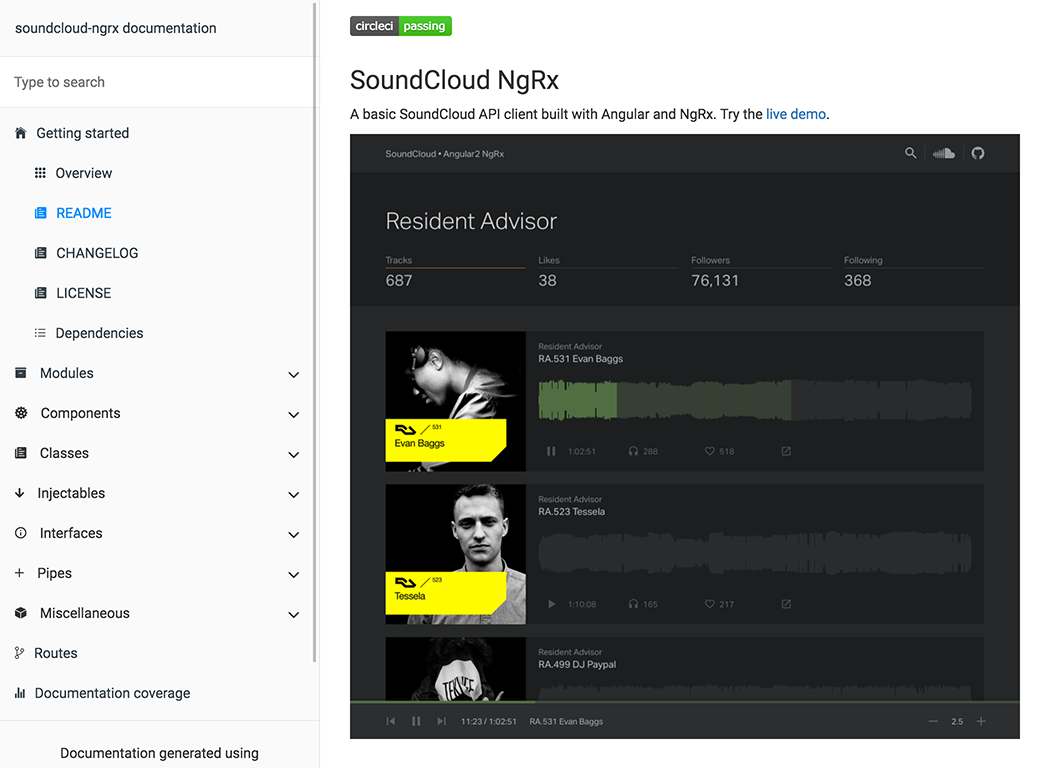Open the circleci passing badge
Image resolution: width=1050 pixels, height=768 pixels.
[x=400, y=26]
